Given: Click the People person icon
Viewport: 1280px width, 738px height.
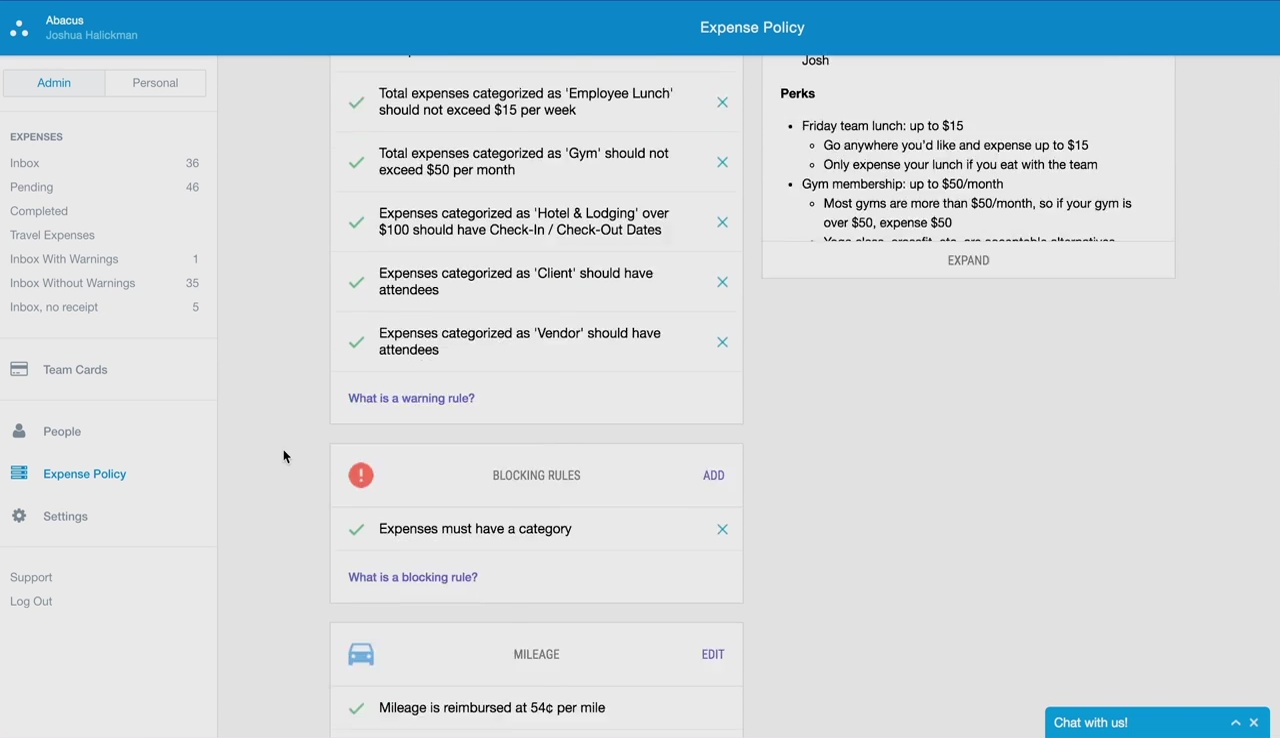Looking at the screenshot, I should (19, 432).
